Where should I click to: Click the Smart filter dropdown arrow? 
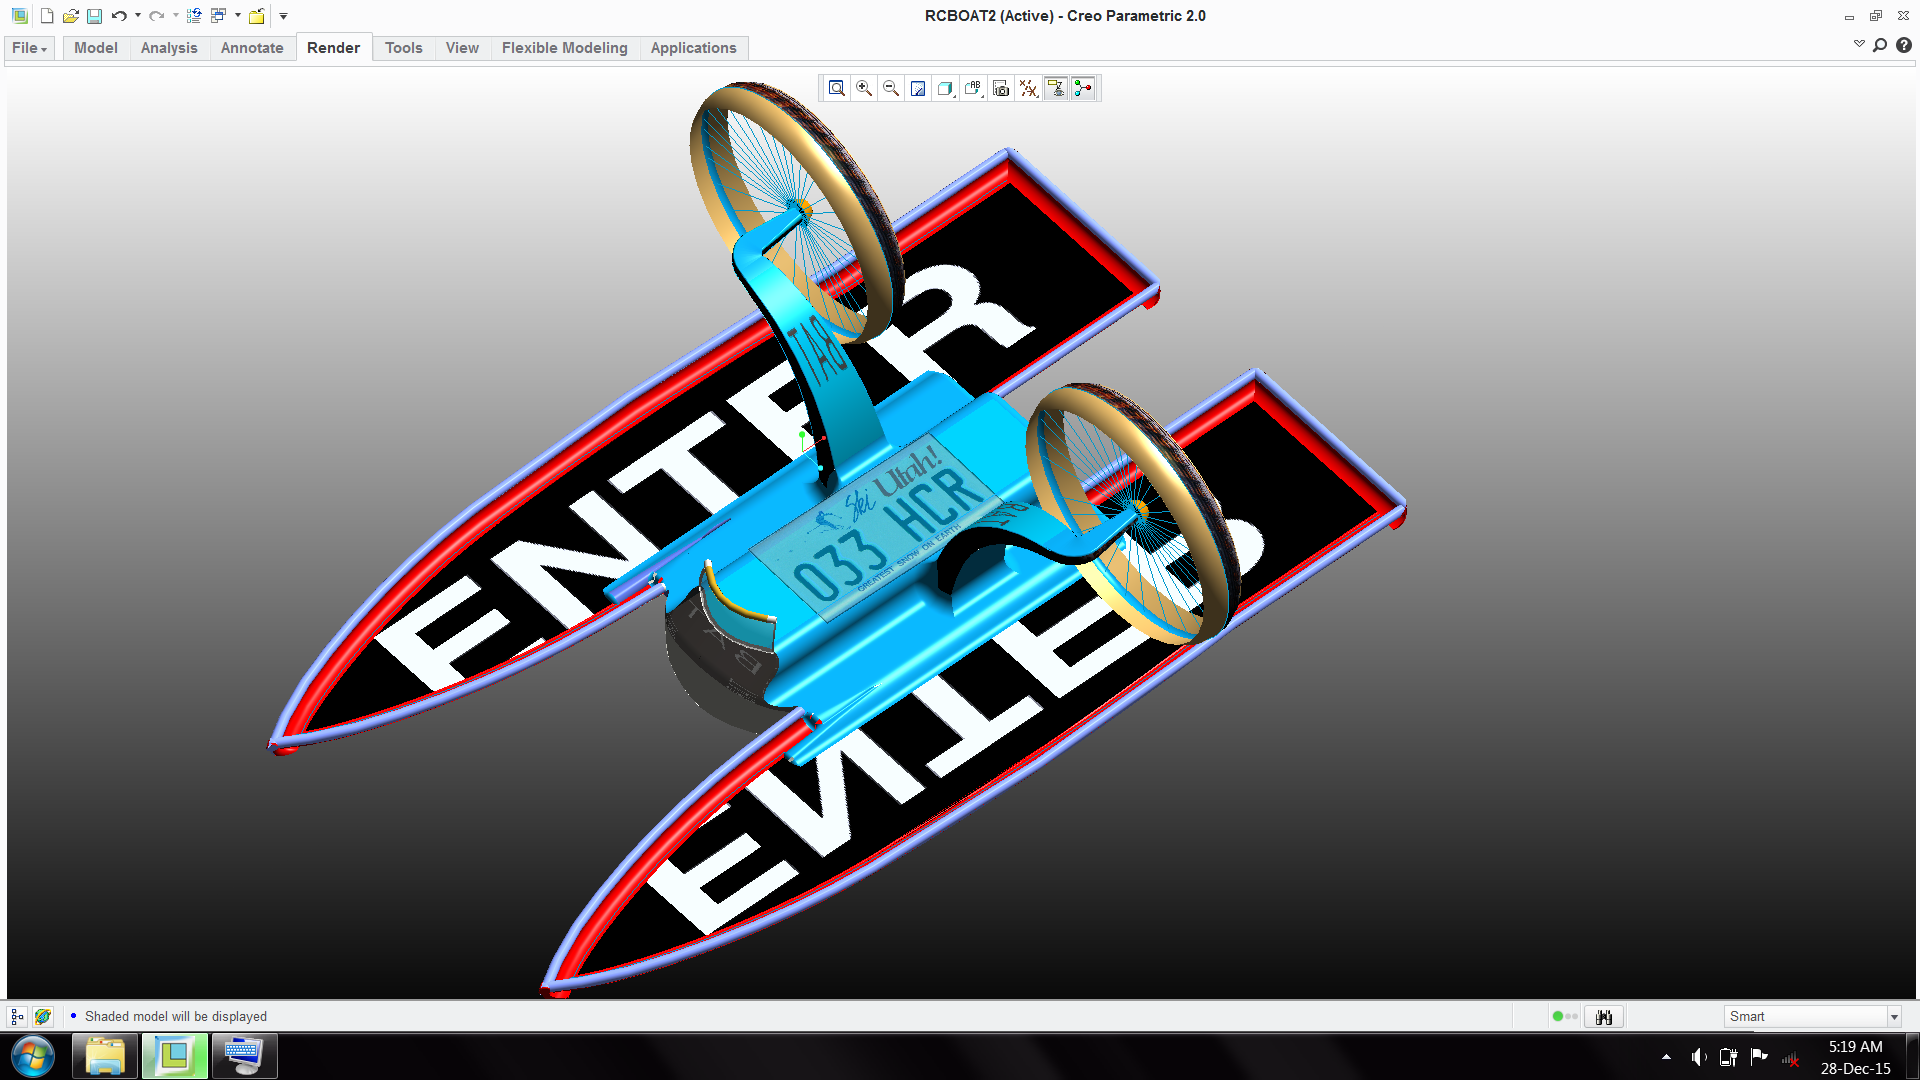tap(1893, 1017)
